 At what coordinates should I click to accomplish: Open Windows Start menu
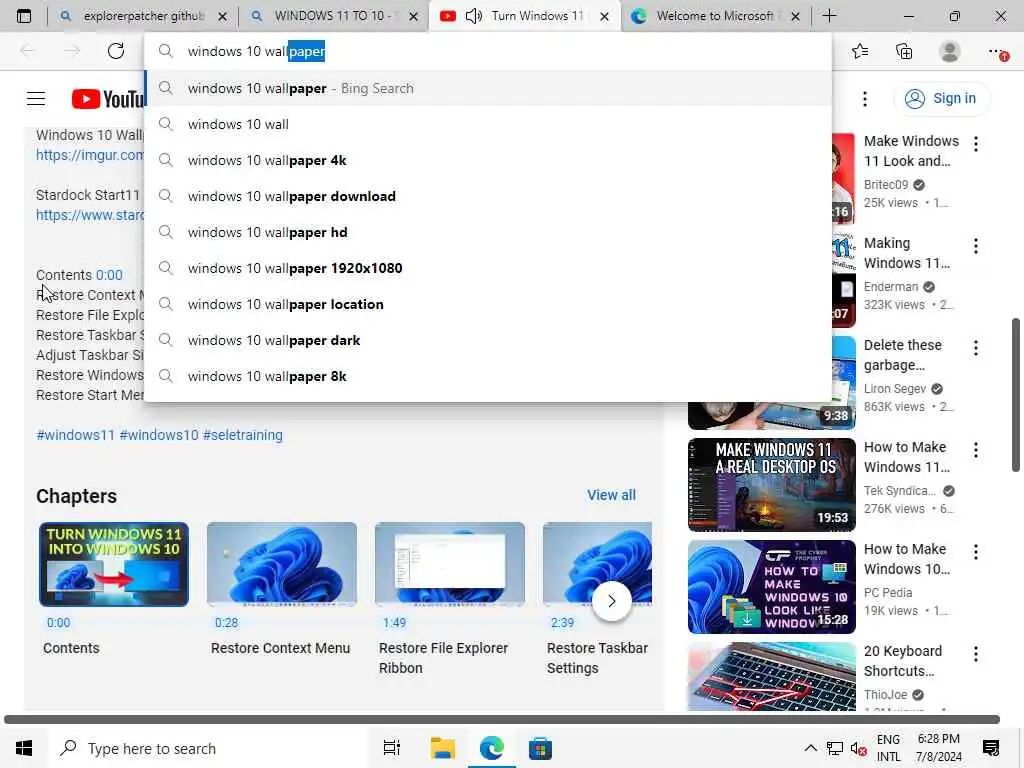[24, 748]
